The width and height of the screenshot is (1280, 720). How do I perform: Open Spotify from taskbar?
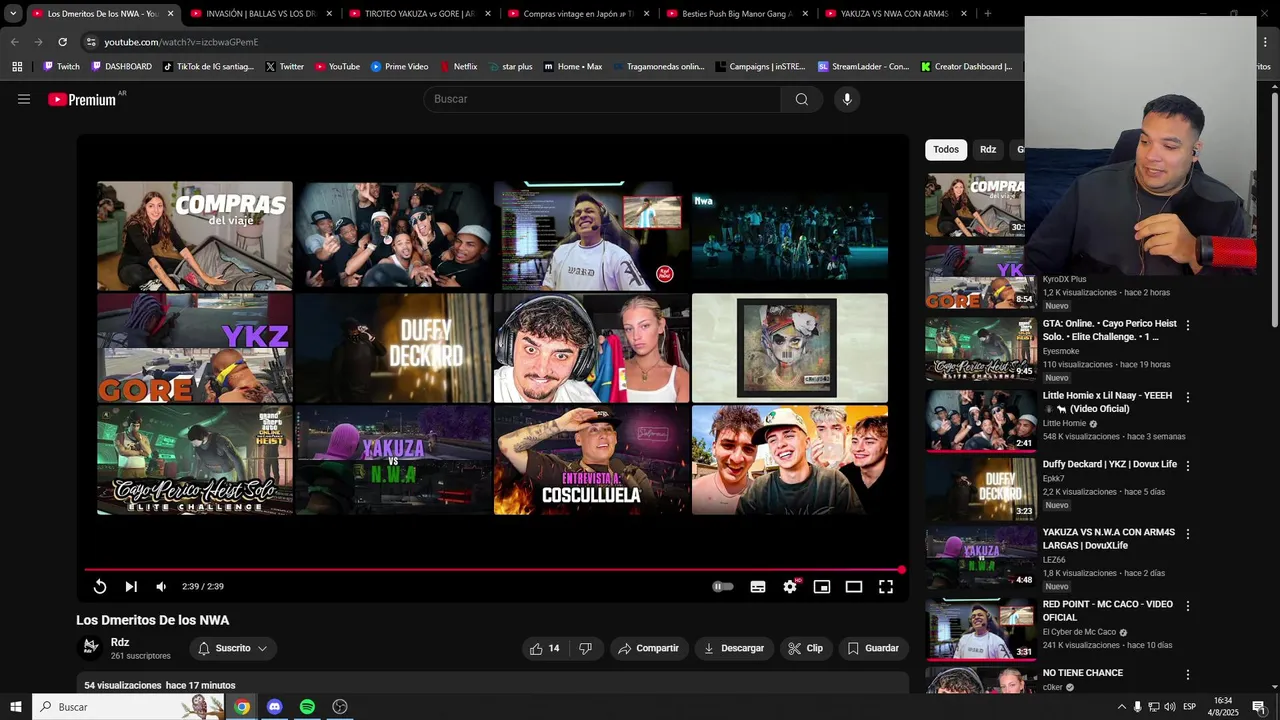(x=307, y=707)
